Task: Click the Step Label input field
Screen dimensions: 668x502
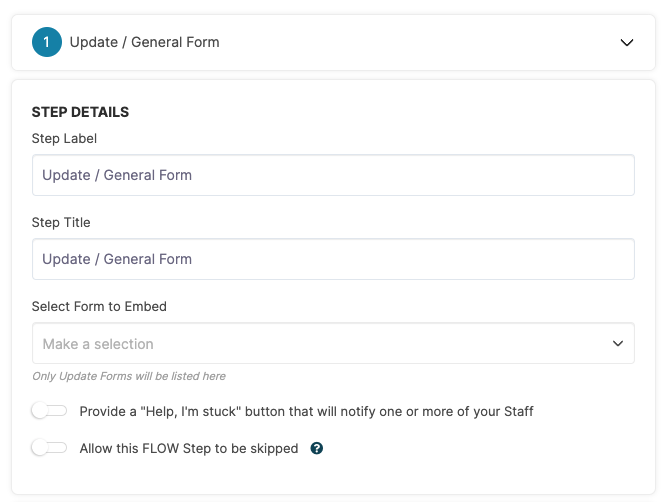Action: coord(333,175)
